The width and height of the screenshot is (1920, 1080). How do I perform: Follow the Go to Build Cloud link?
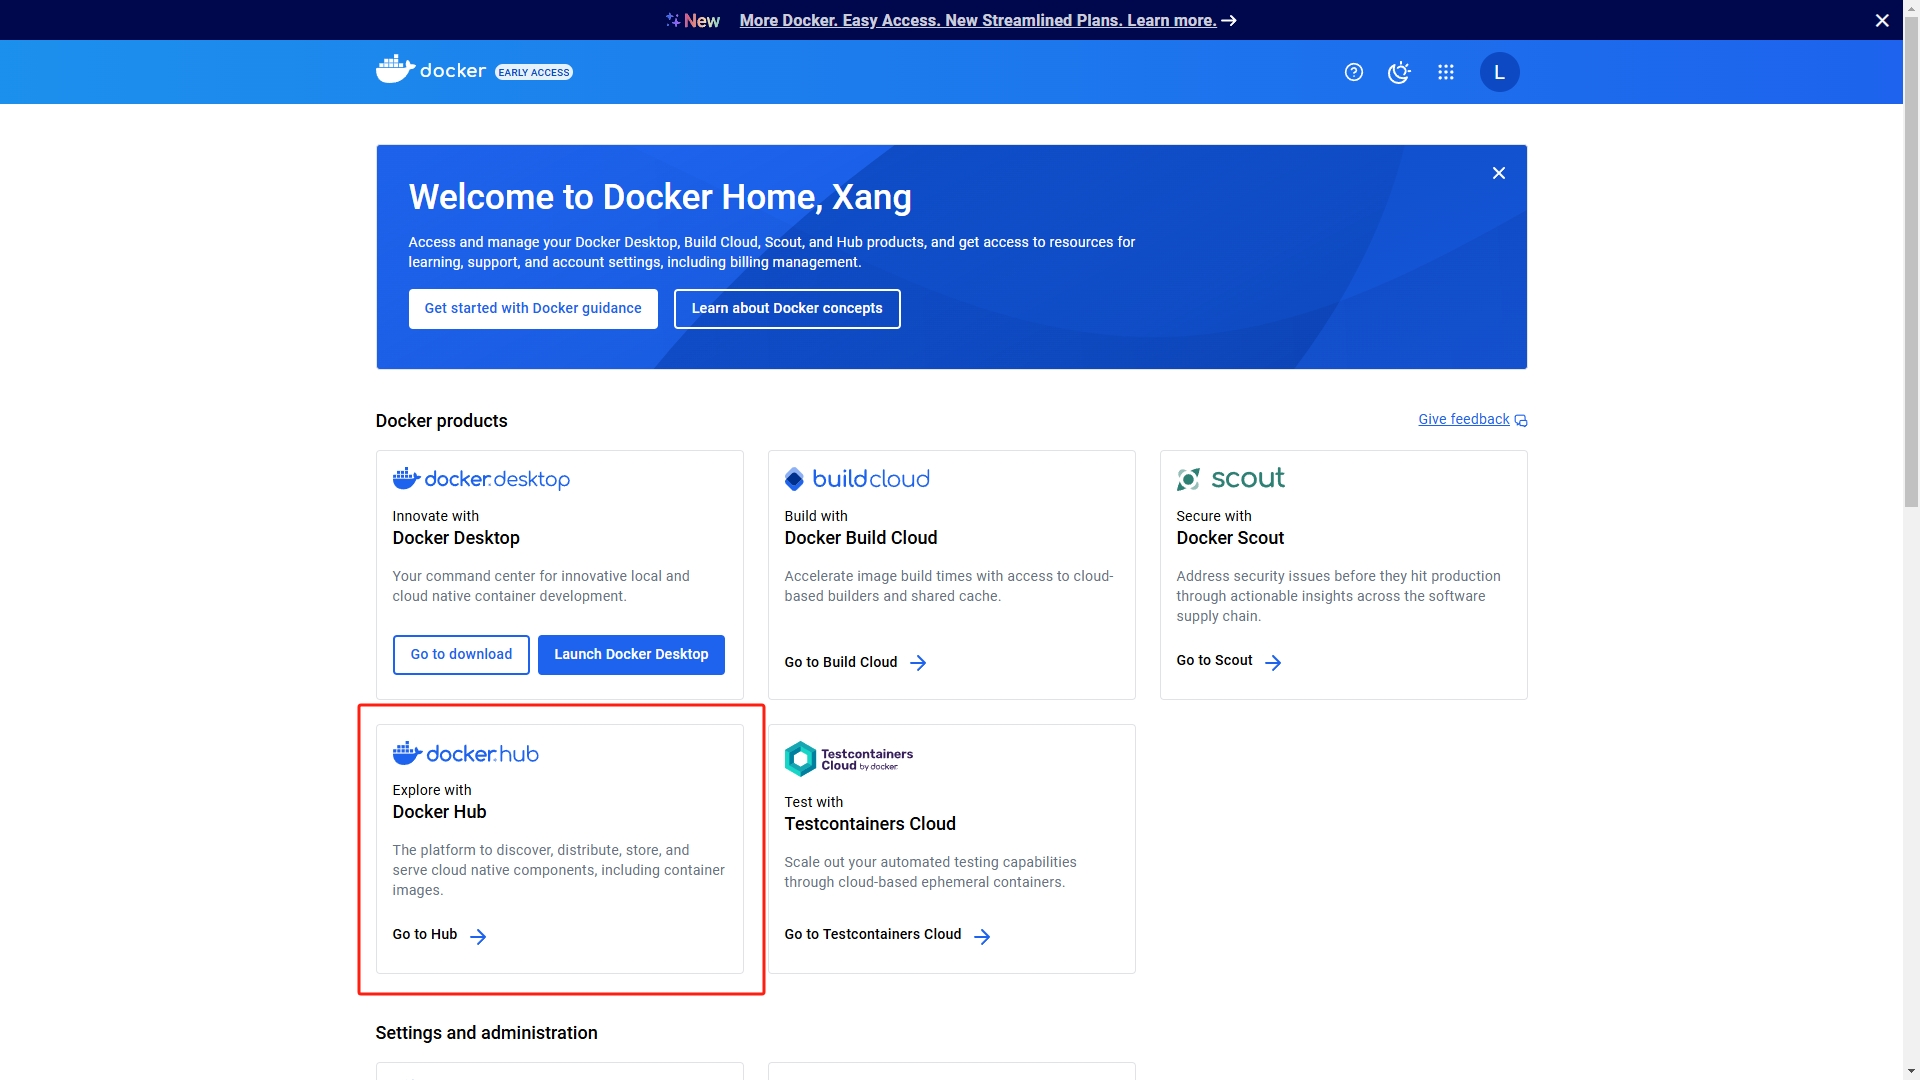(841, 663)
